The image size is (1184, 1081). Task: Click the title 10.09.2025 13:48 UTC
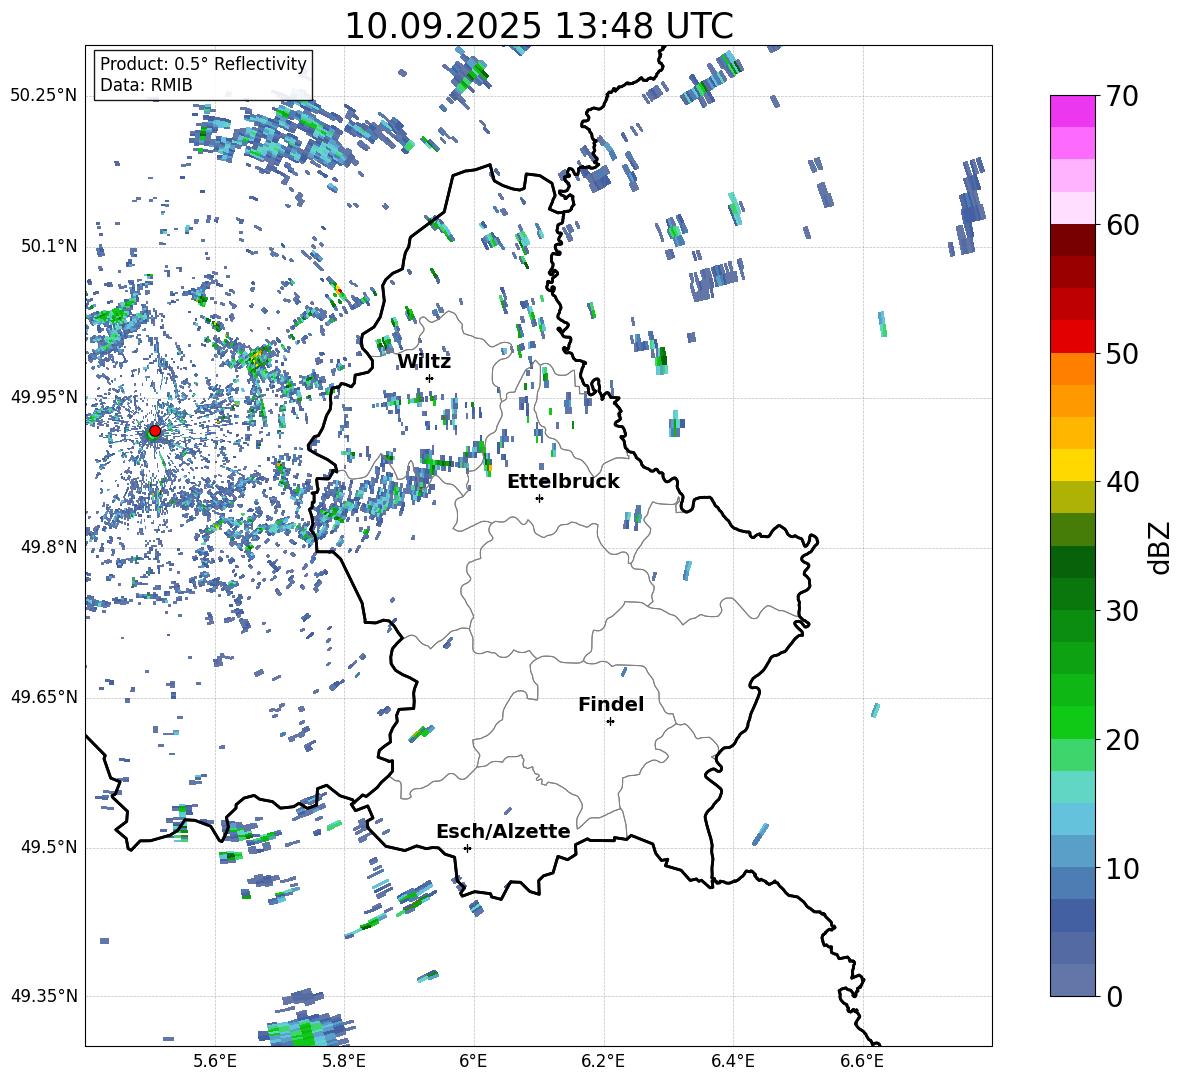[x=539, y=26]
